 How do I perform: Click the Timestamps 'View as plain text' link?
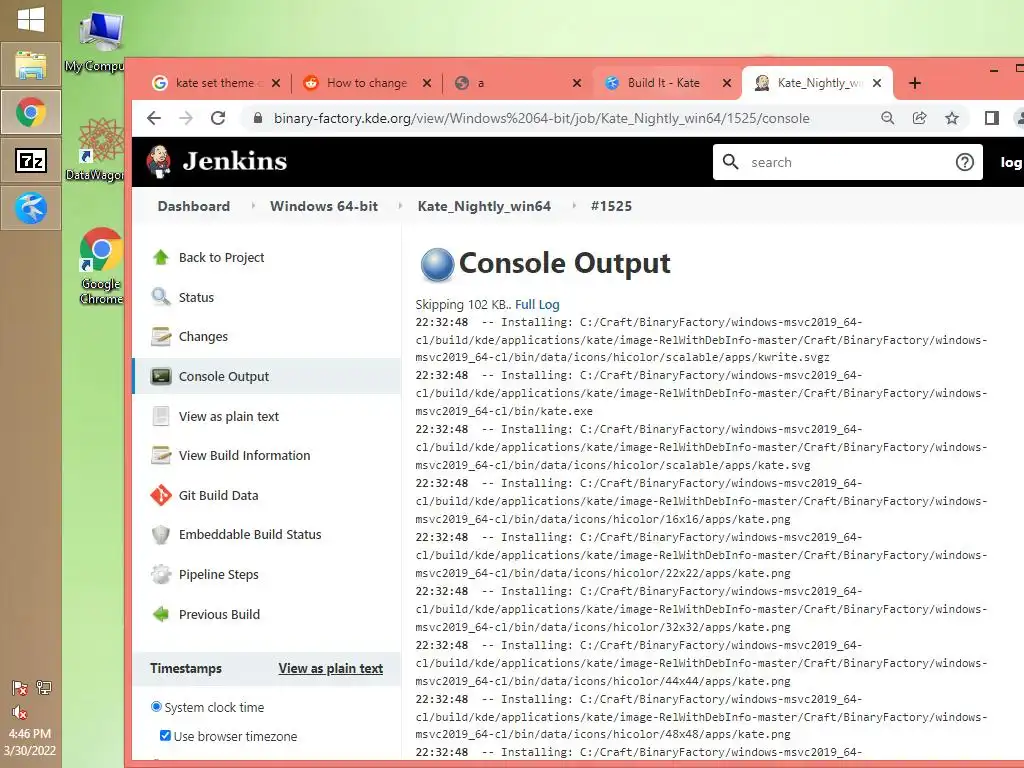coord(330,668)
